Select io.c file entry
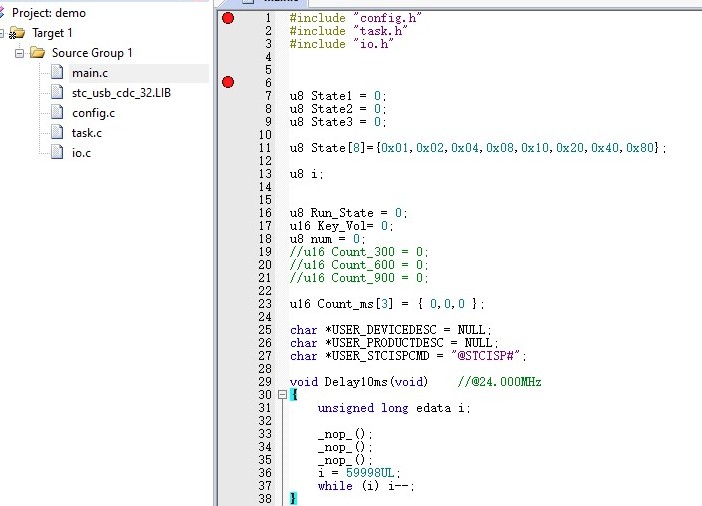 pyautogui.click(x=81, y=153)
